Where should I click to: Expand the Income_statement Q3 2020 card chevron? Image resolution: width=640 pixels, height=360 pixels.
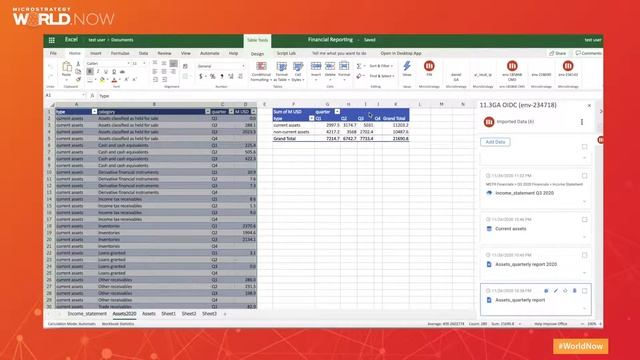pos(584,202)
